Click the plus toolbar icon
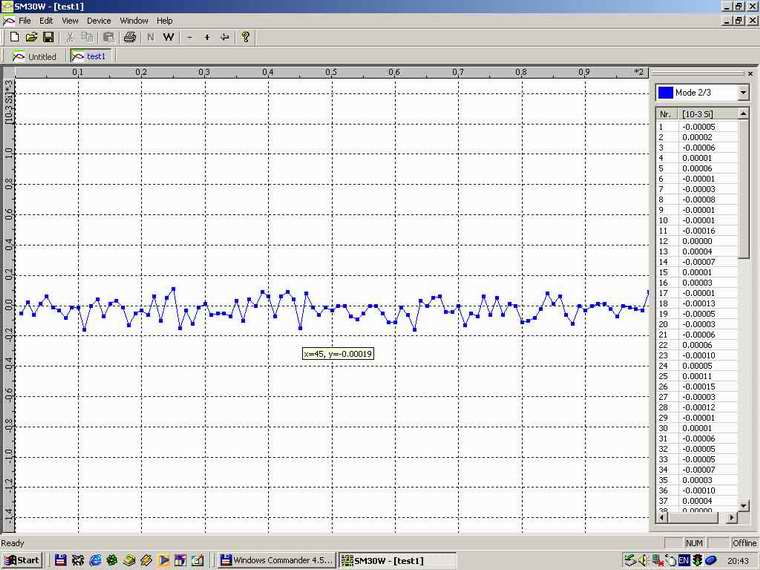The height and width of the screenshot is (570, 760). click(207, 37)
